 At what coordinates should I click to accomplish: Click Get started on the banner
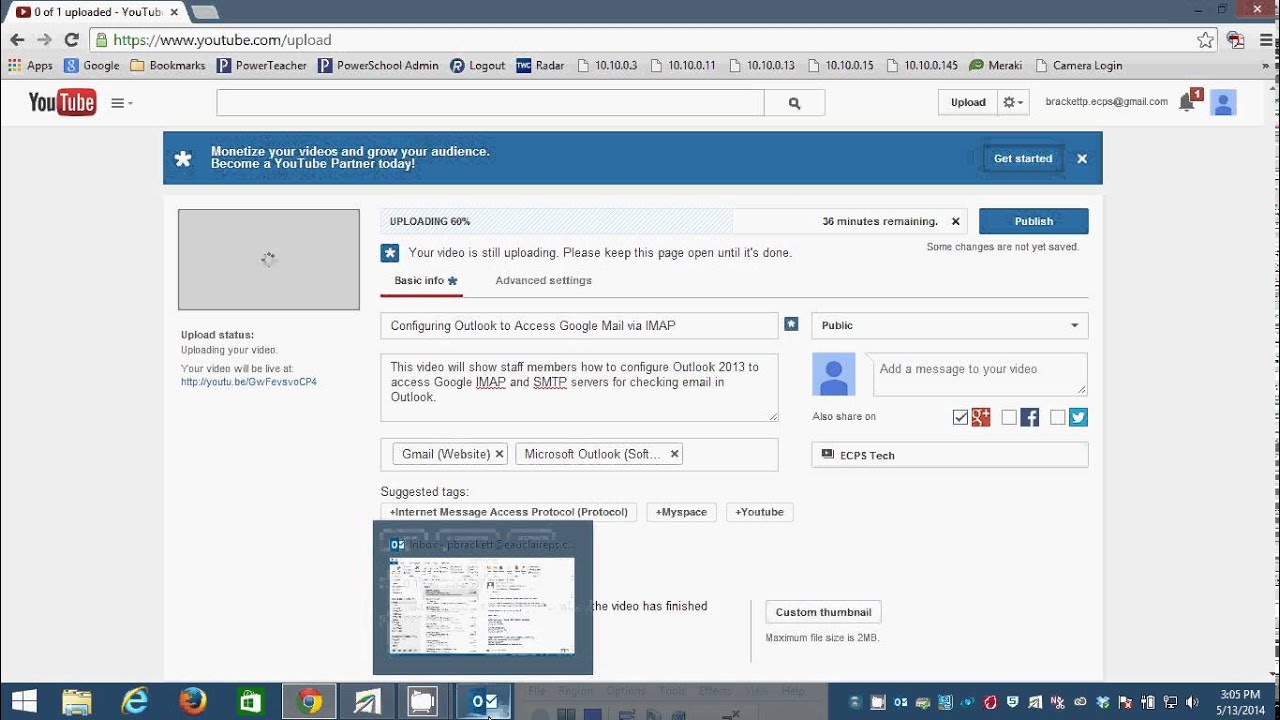click(x=1023, y=158)
